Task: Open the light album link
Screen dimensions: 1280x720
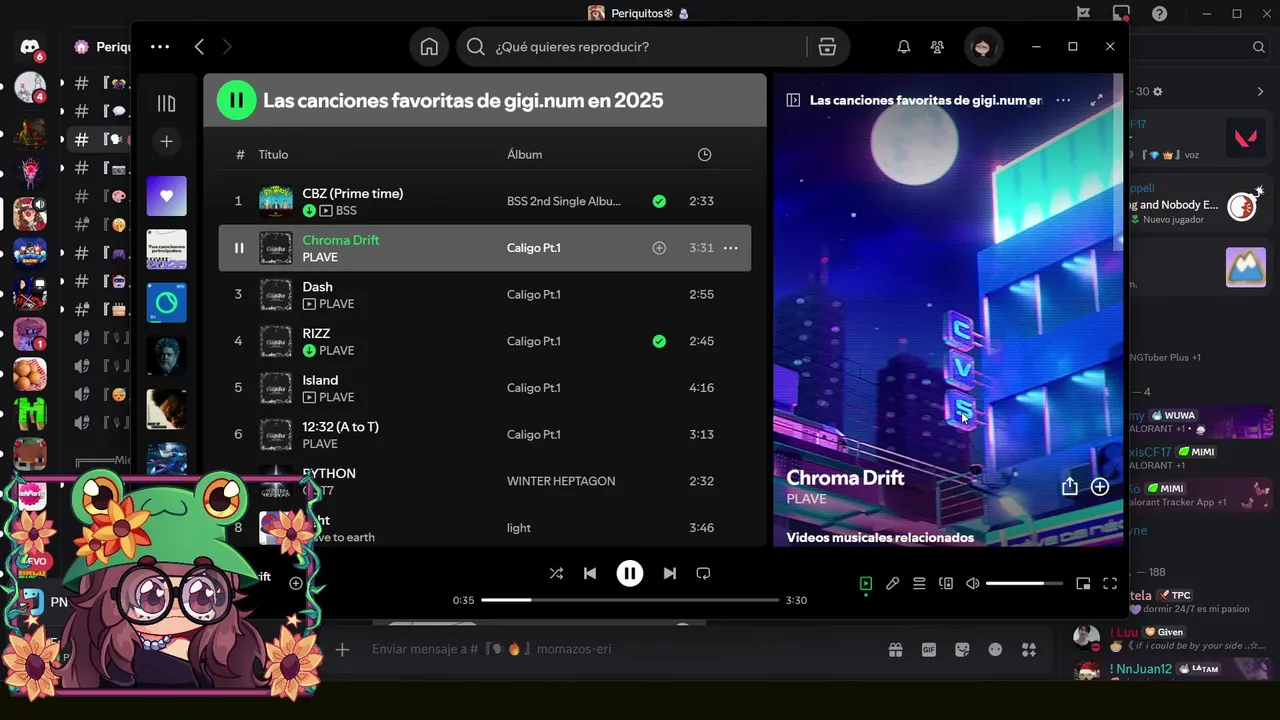Action: pyautogui.click(x=519, y=528)
